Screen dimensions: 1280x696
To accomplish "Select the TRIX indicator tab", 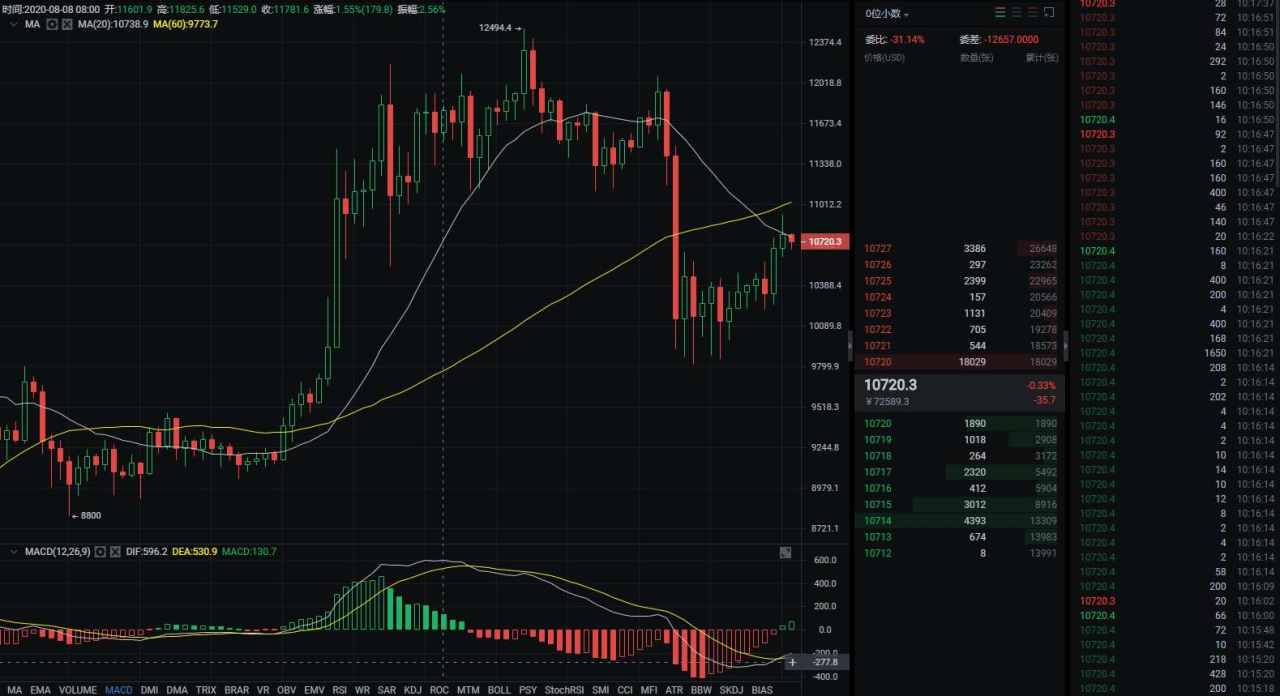I will point(206,690).
